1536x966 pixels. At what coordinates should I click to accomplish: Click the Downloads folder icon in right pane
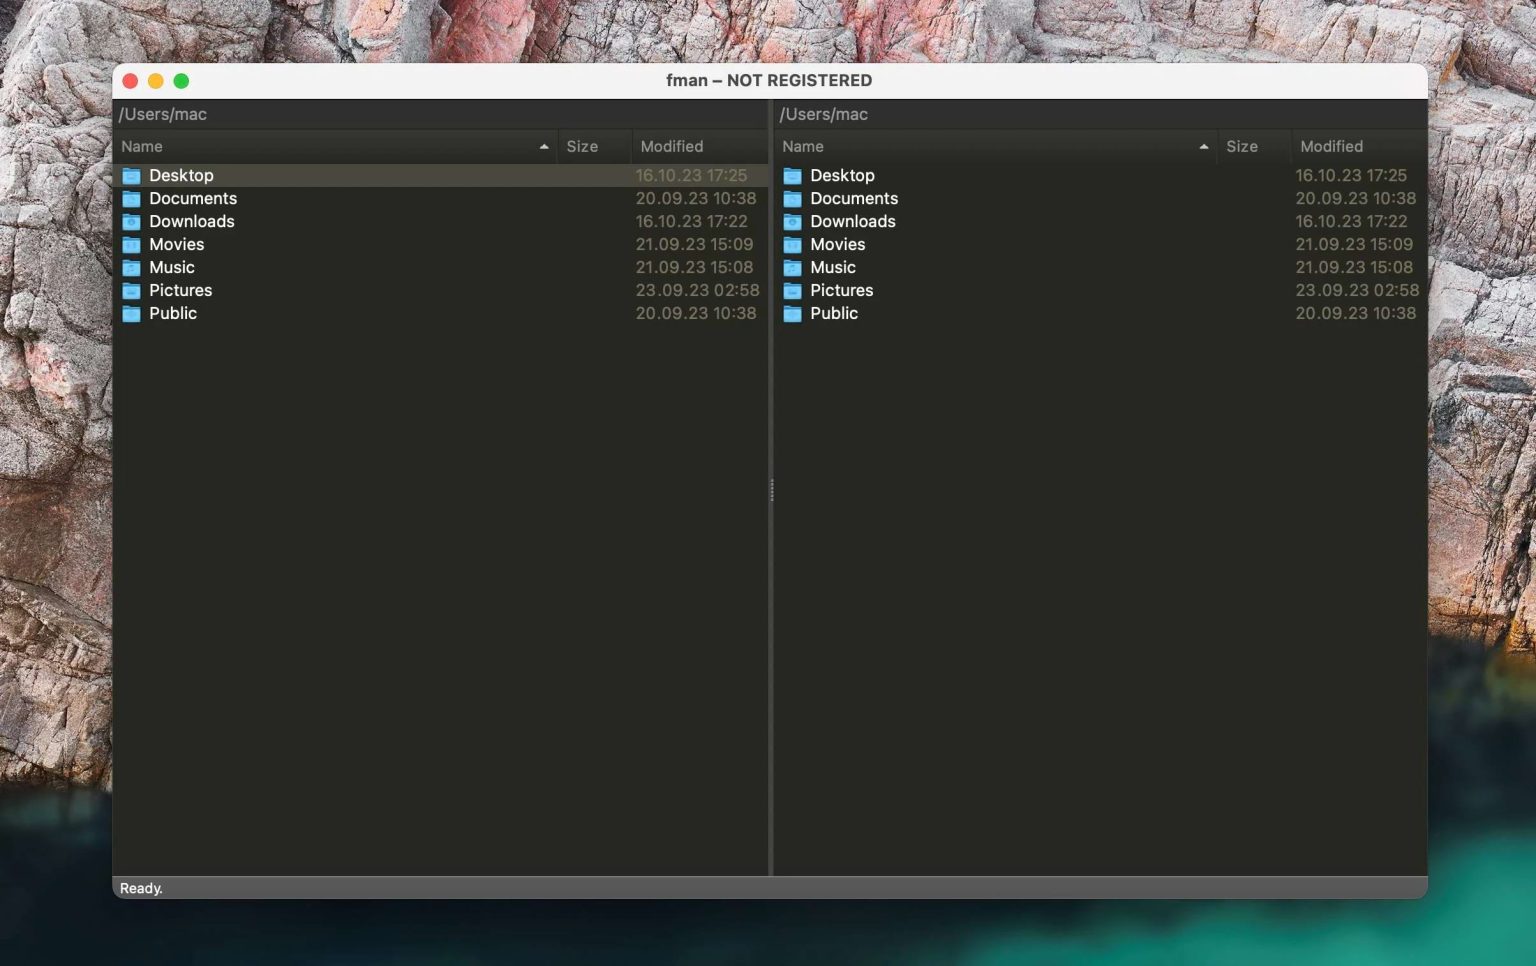coord(792,221)
